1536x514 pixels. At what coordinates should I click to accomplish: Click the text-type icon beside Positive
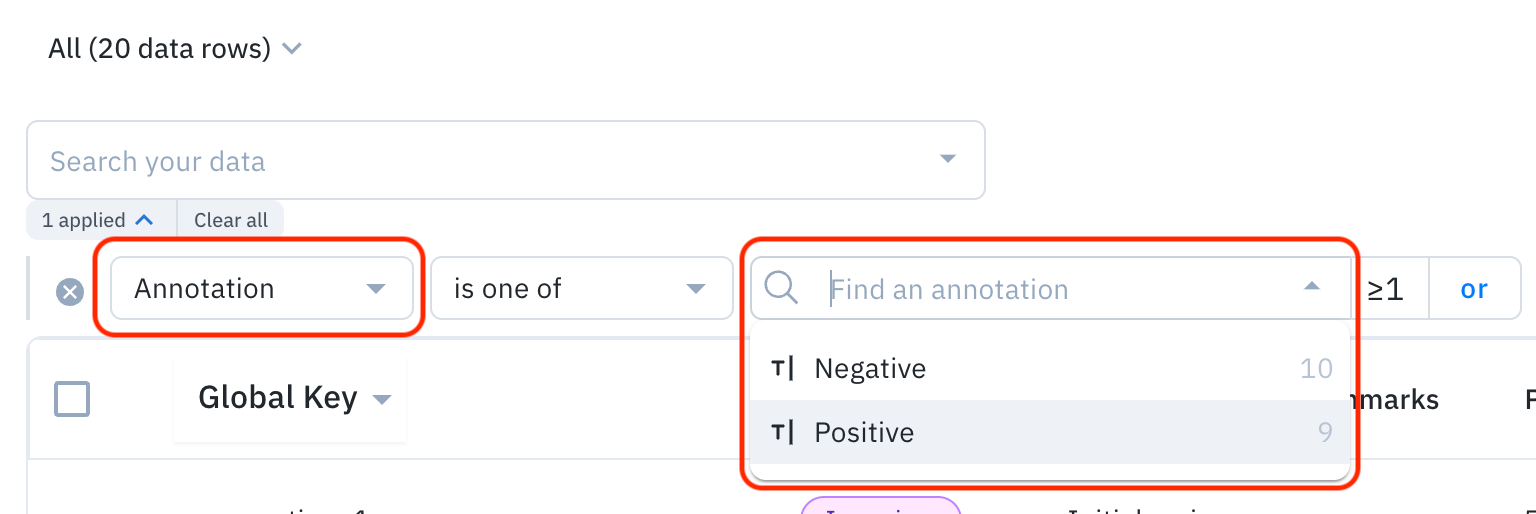click(783, 432)
